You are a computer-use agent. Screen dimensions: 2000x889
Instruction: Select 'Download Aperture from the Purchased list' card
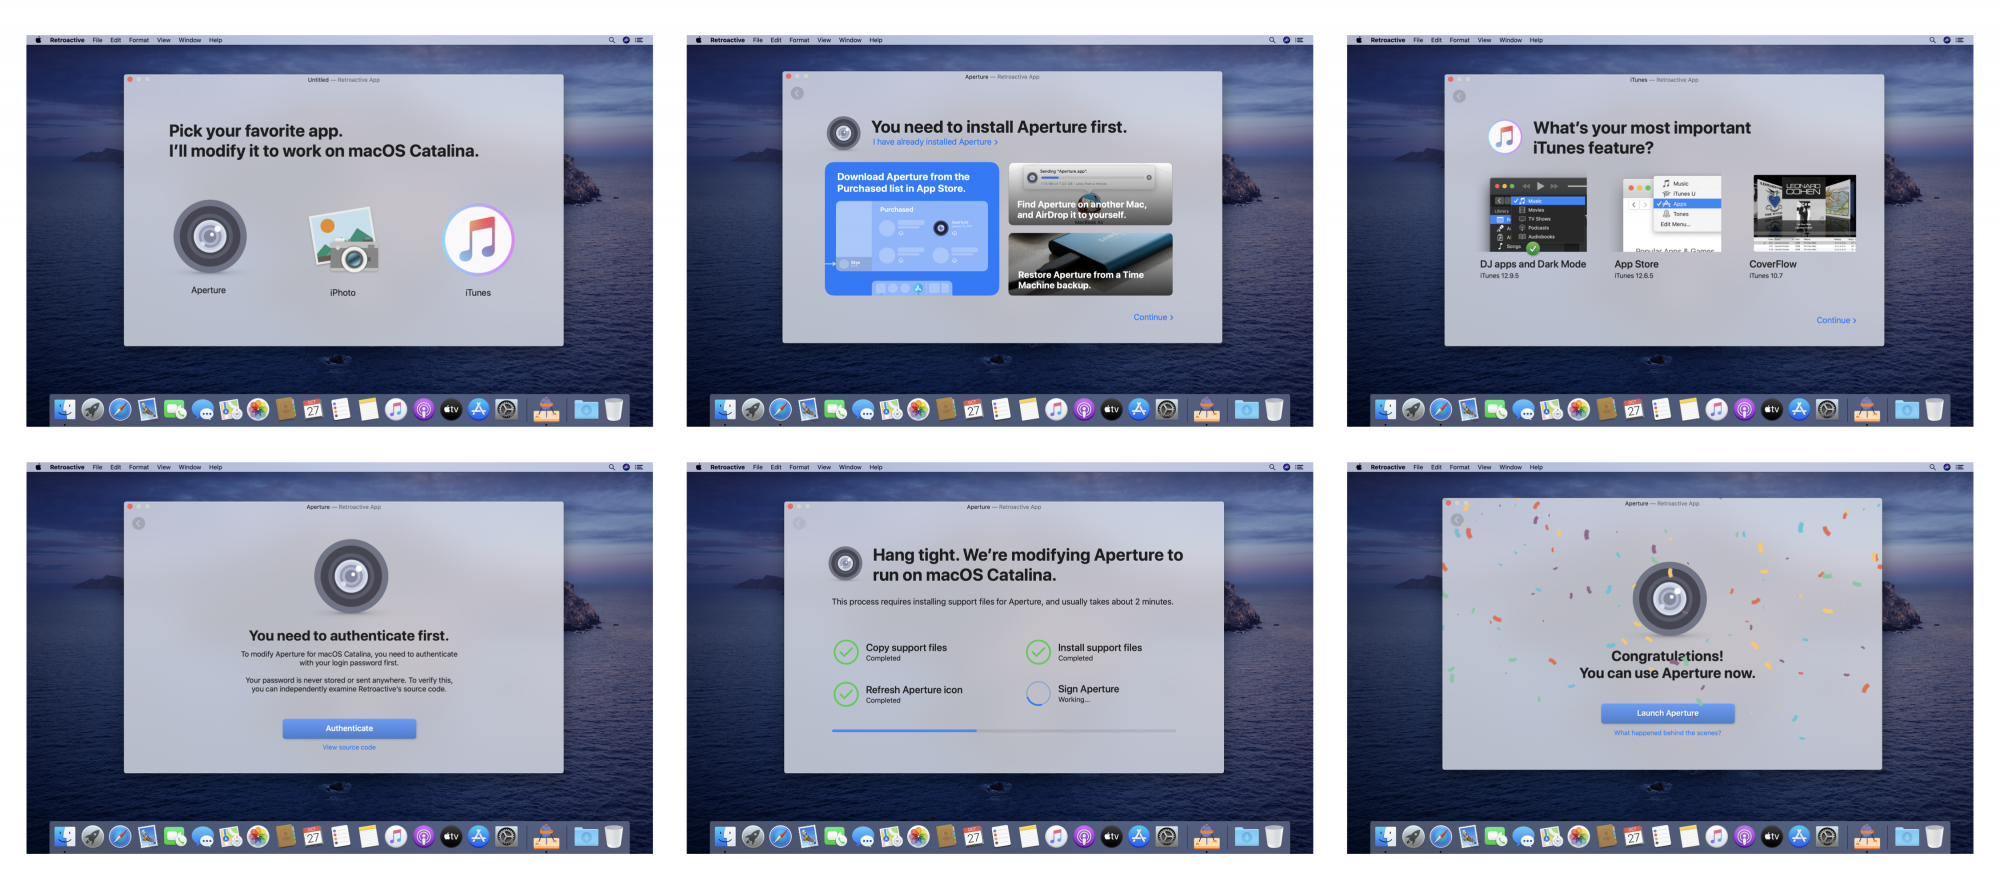pos(912,229)
